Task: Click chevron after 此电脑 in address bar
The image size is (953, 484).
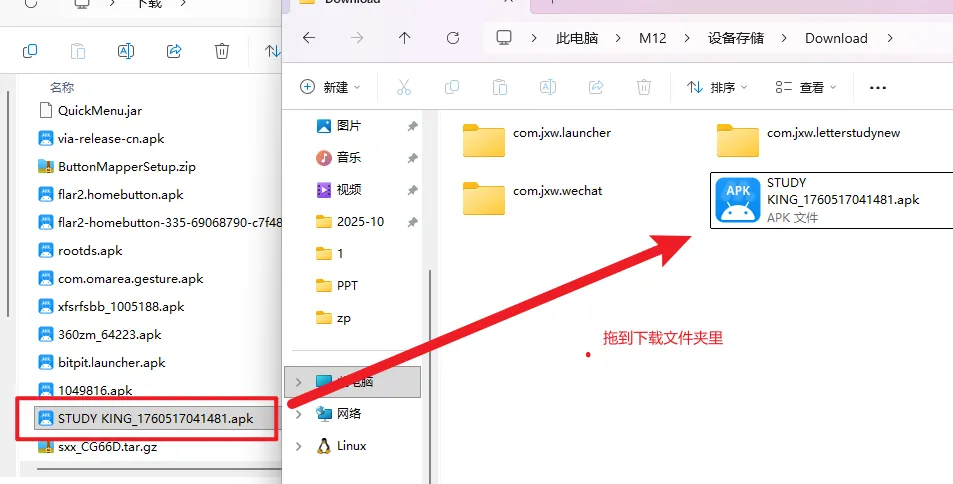Action: 618,38
